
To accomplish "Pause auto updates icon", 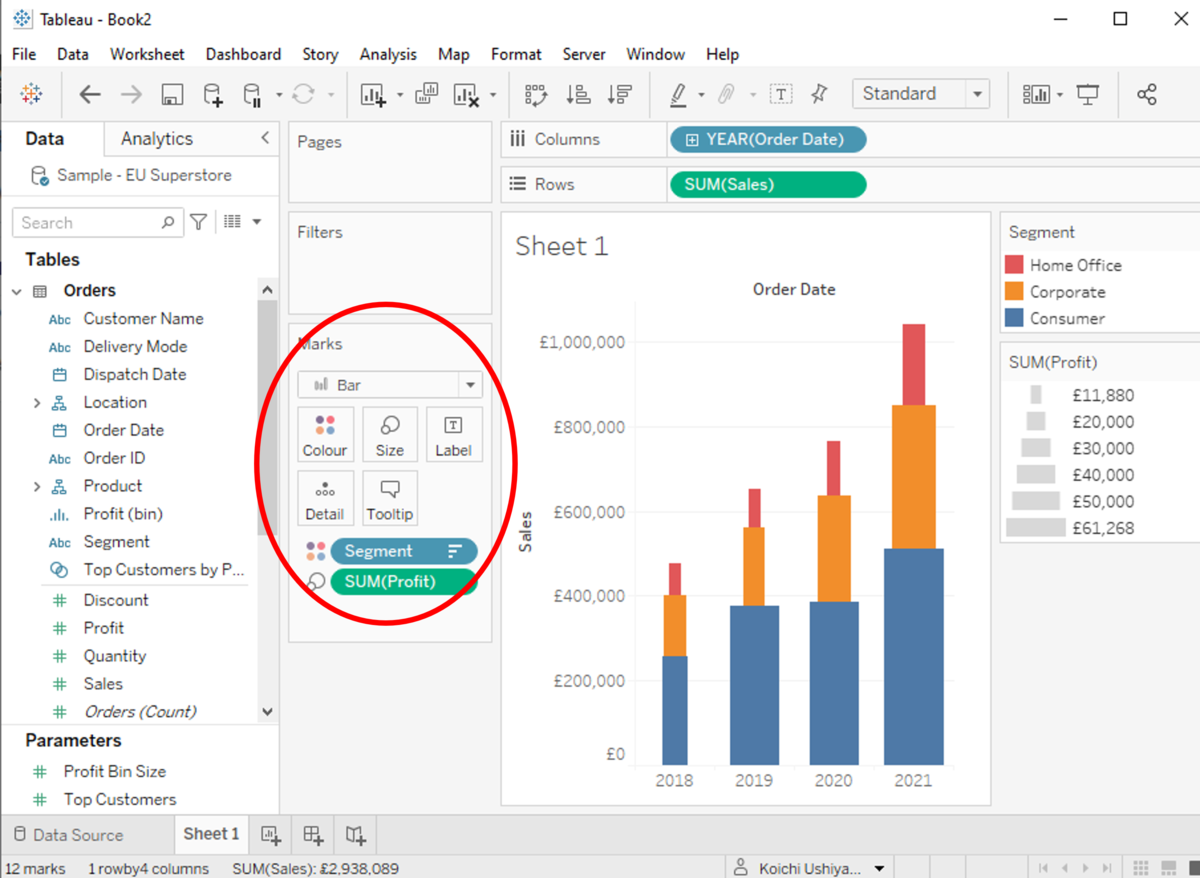I will click(x=252, y=95).
